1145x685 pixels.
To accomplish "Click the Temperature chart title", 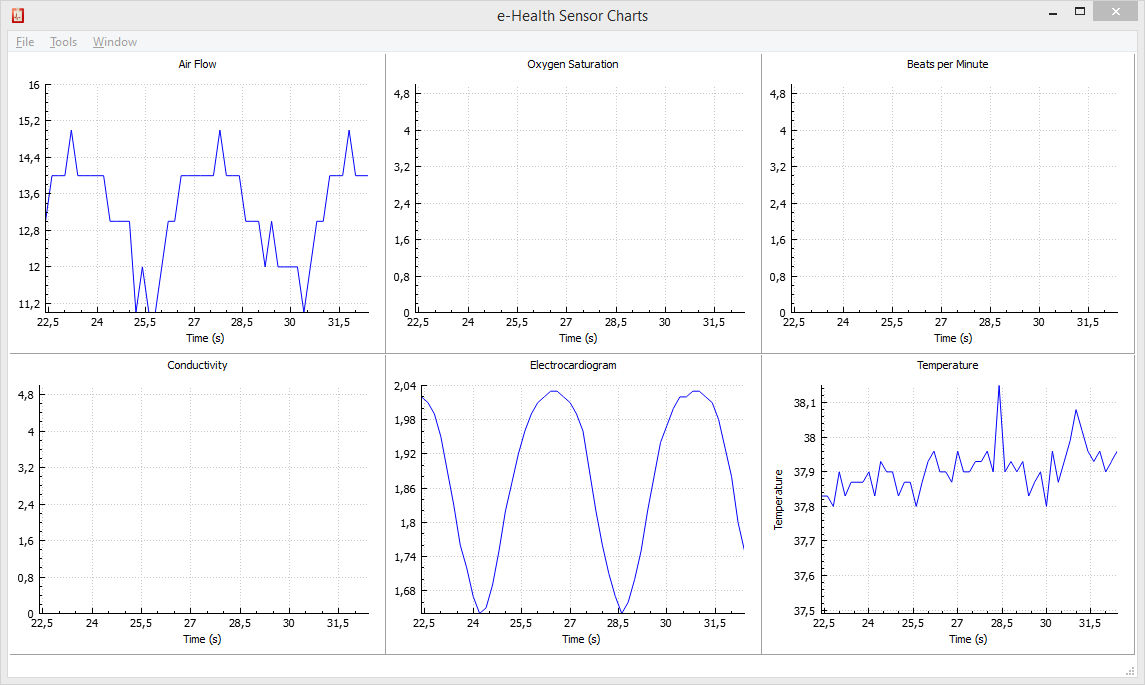I will click(x=947, y=365).
